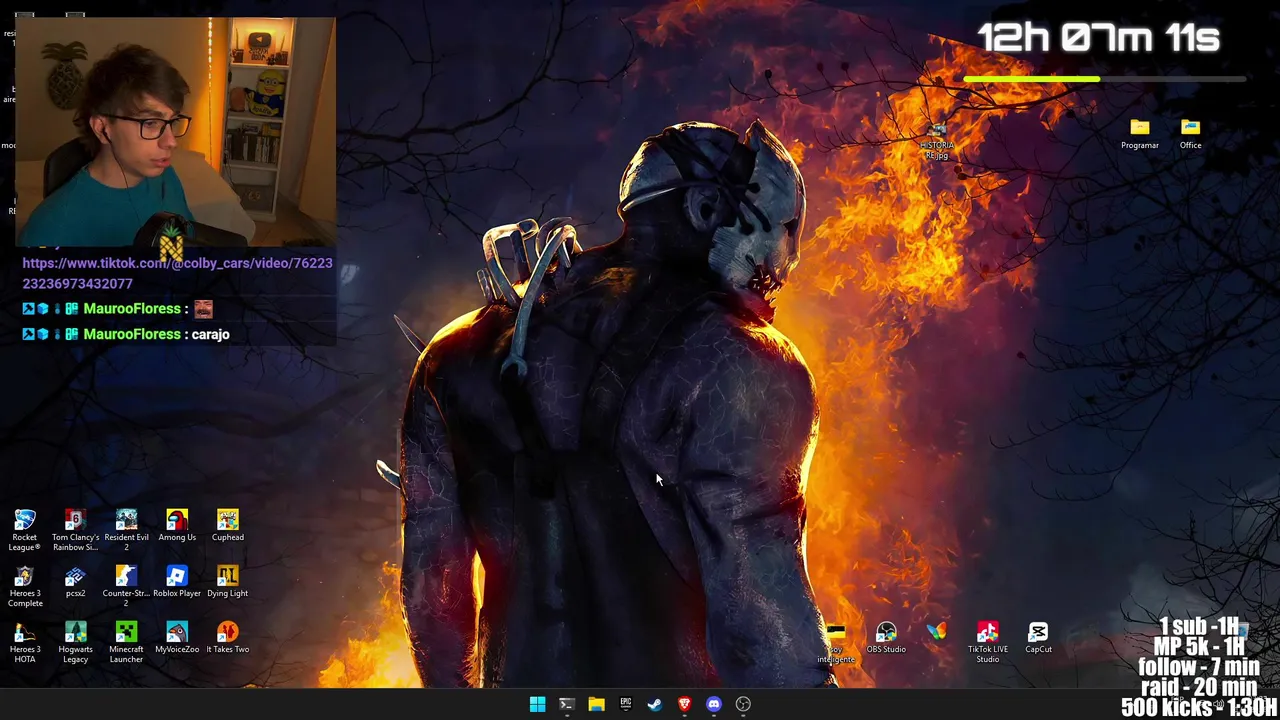The image size is (1280, 720).
Task: Select the Resident Evil 2 desktop icon
Action: coord(126,529)
